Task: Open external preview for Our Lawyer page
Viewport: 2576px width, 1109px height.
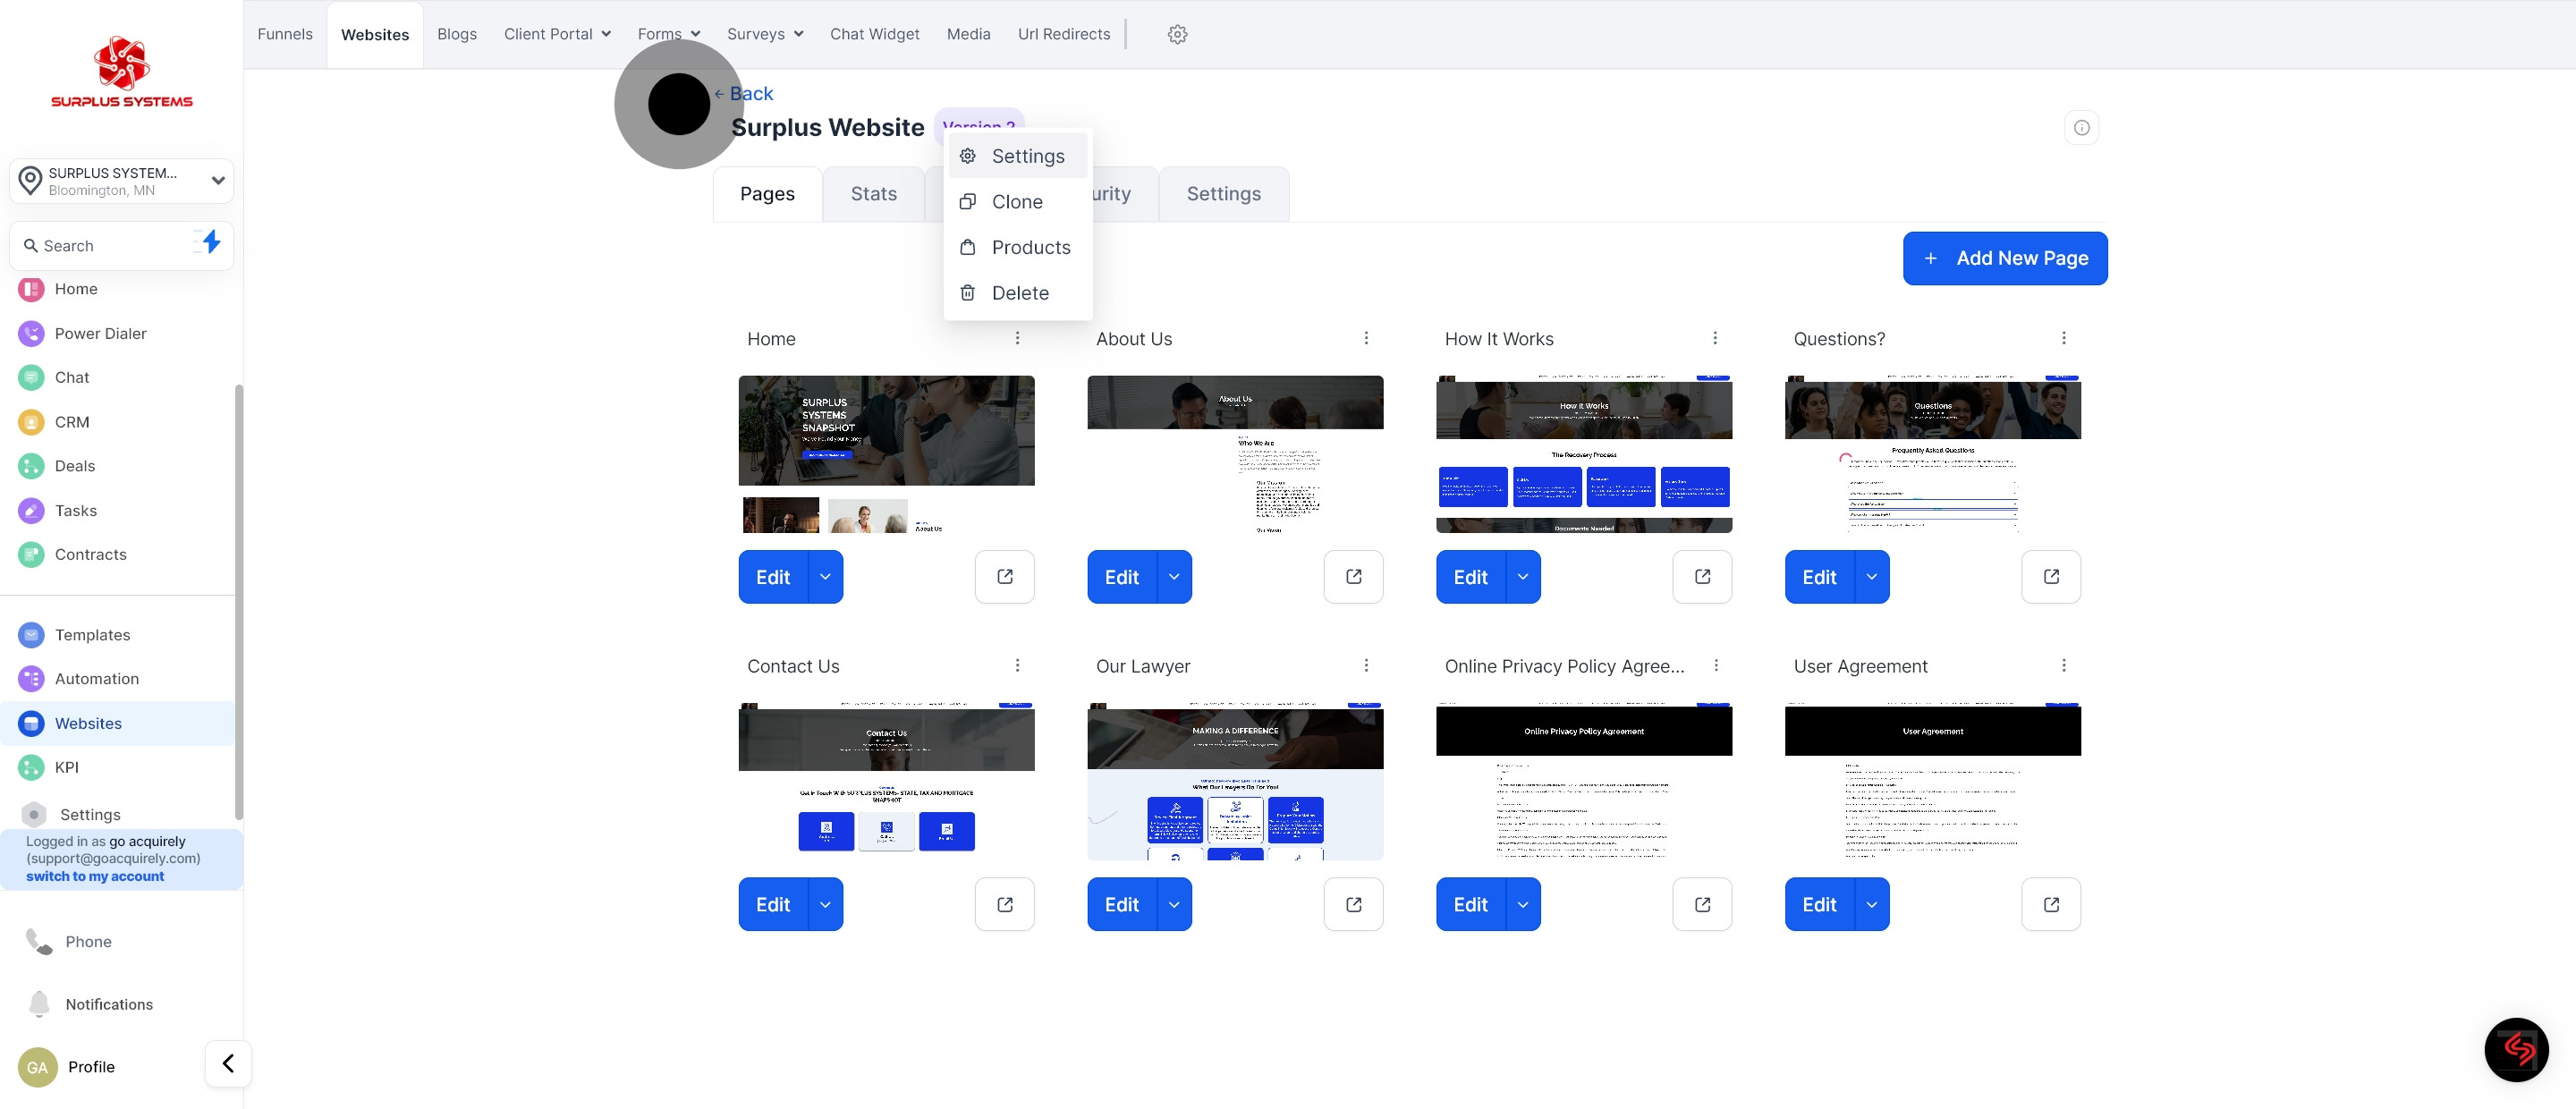Action: (x=1353, y=904)
